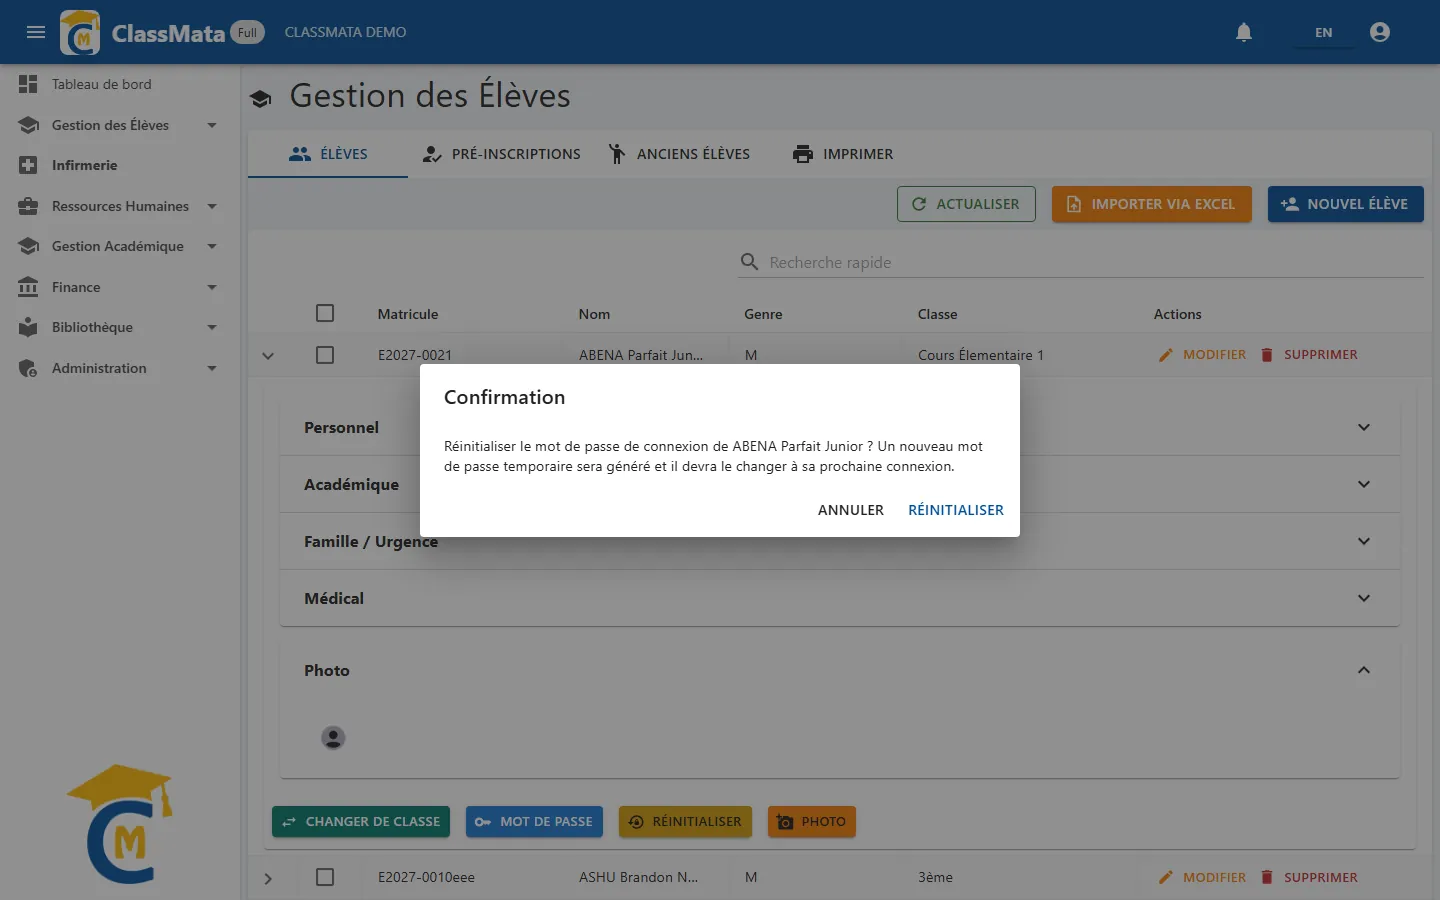The width and height of the screenshot is (1440, 900).
Task: Collapse the E2027-0021 row chevron
Action: pyautogui.click(x=268, y=356)
